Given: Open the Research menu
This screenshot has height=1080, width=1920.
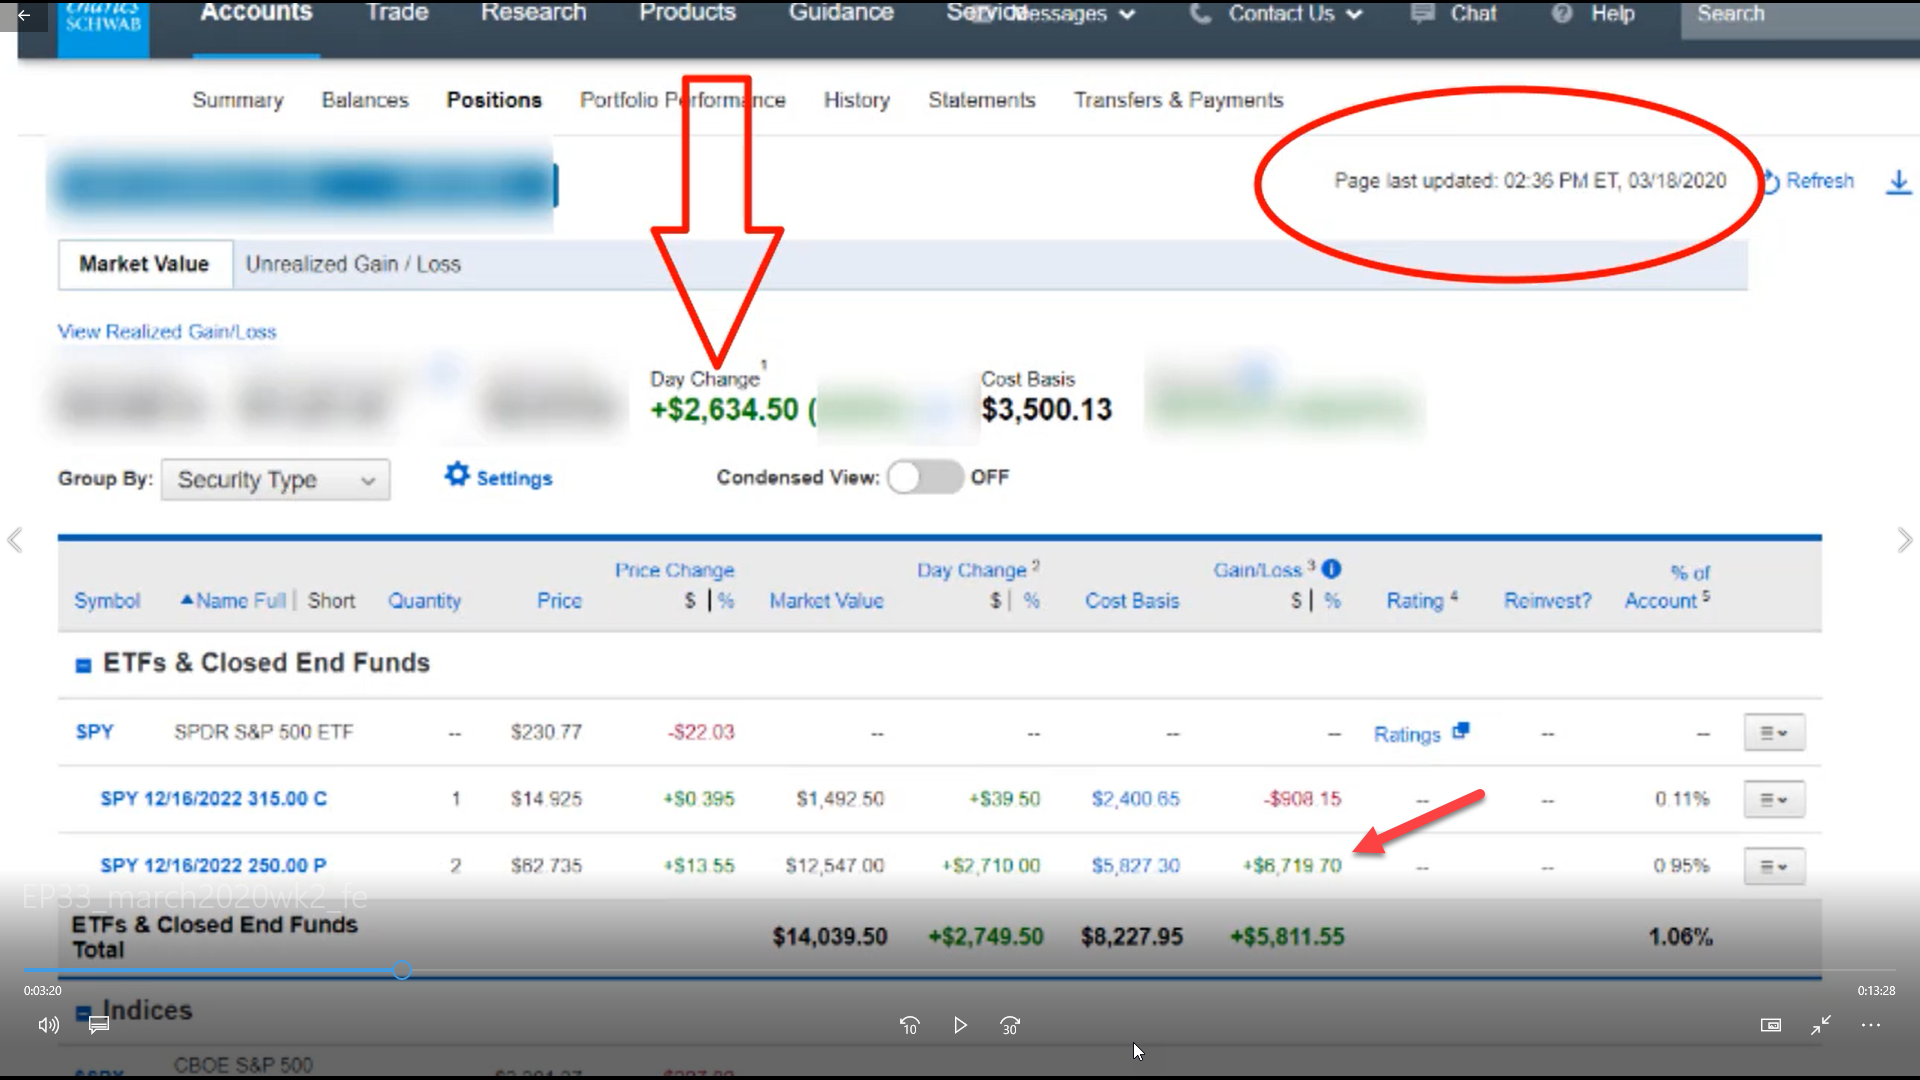Looking at the screenshot, I should [x=534, y=13].
